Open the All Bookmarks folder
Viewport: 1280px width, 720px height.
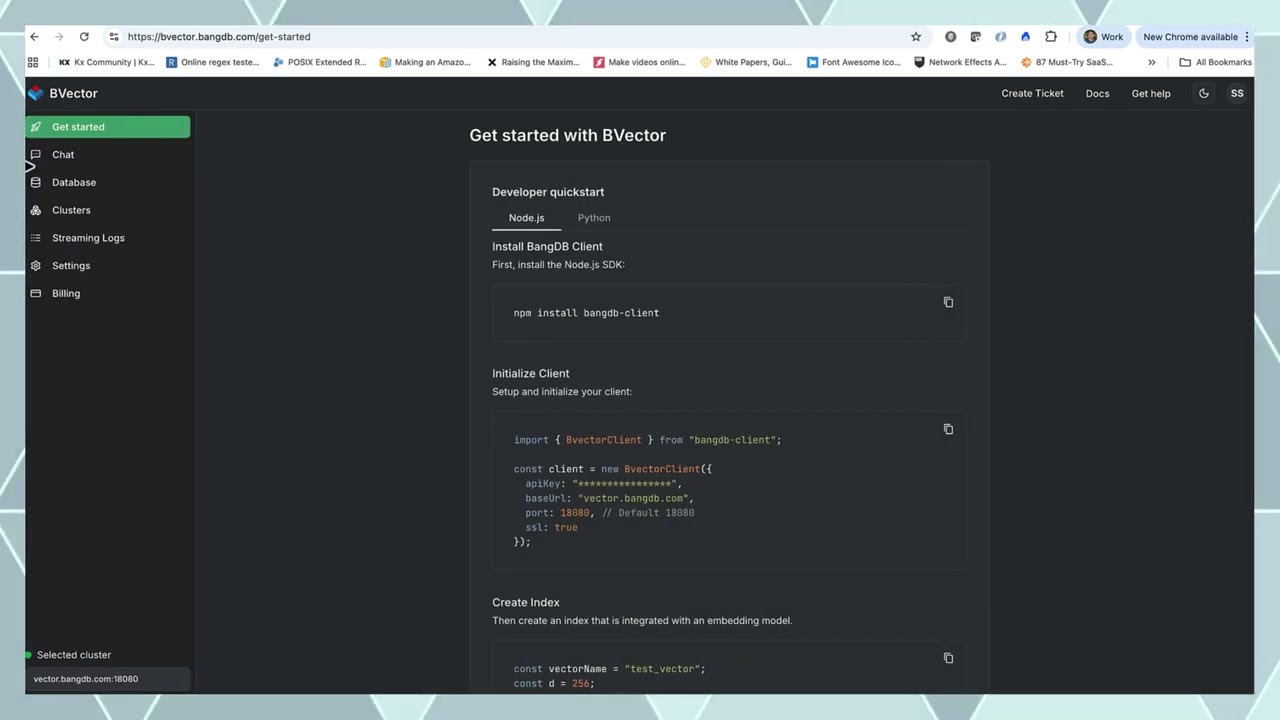(1215, 62)
